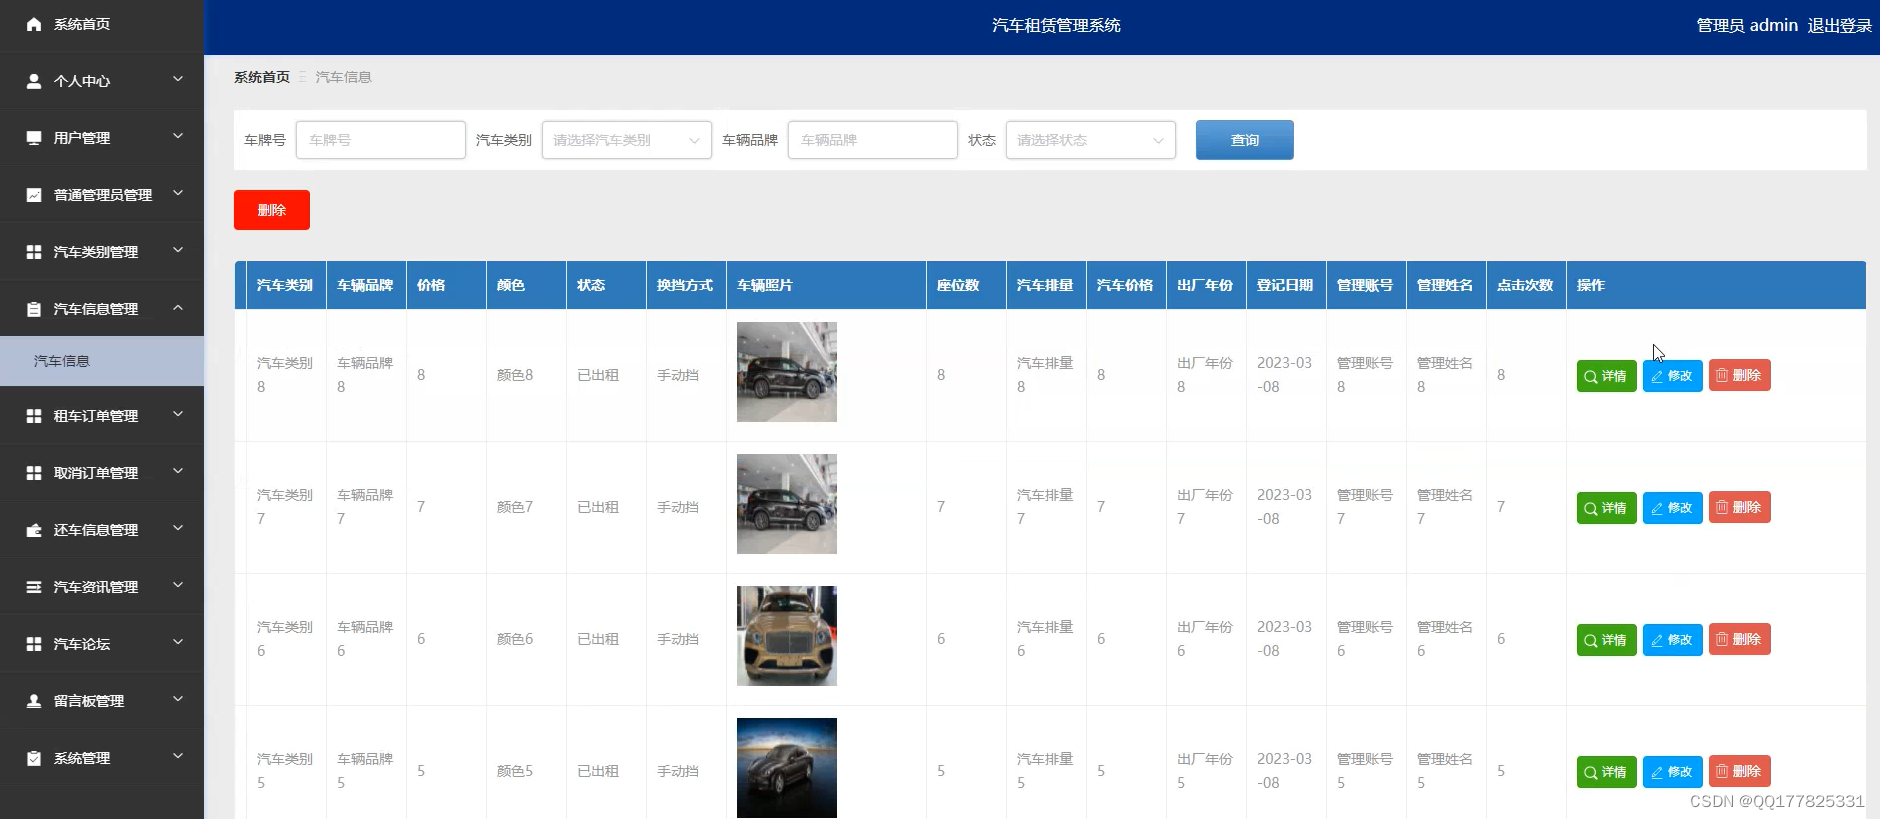Click 修改 for row 汽车类别8

[x=1673, y=376]
